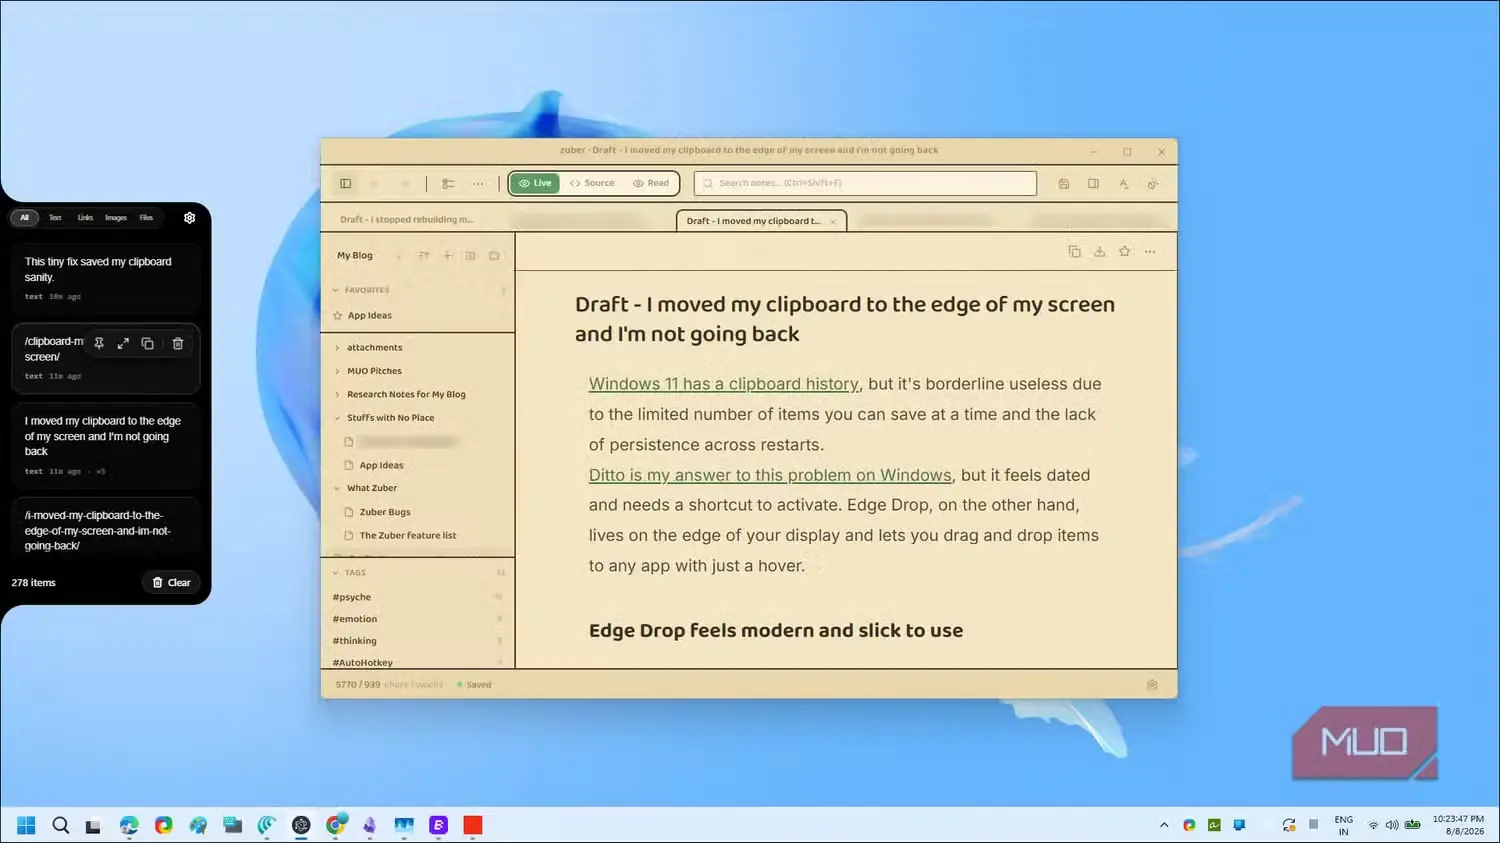
Task: Favorite this note with the star icon
Action: click(x=1124, y=251)
